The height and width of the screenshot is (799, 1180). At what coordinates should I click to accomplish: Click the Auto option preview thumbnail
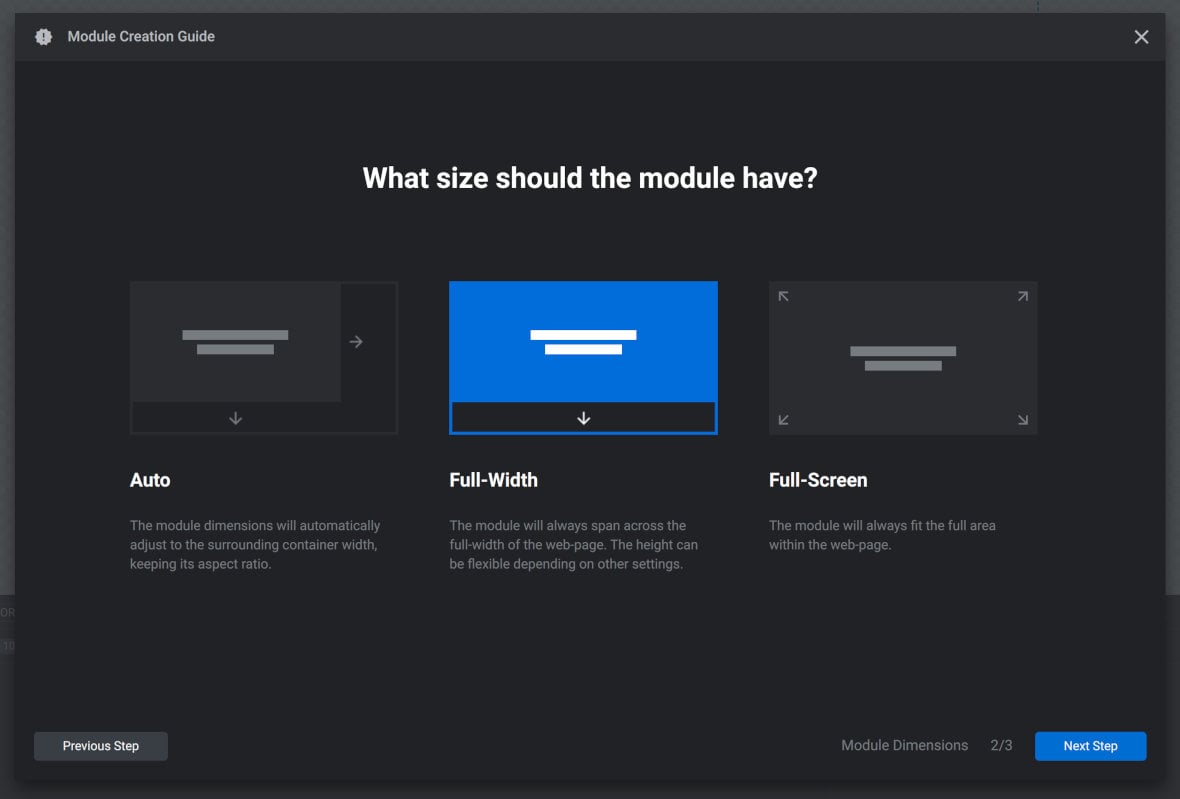[263, 357]
